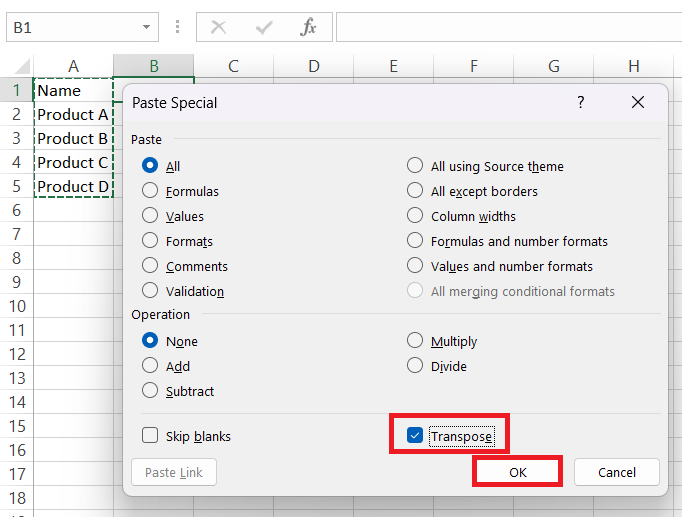682x517 pixels.
Task: Select column D header
Action: click(x=314, y=66)
